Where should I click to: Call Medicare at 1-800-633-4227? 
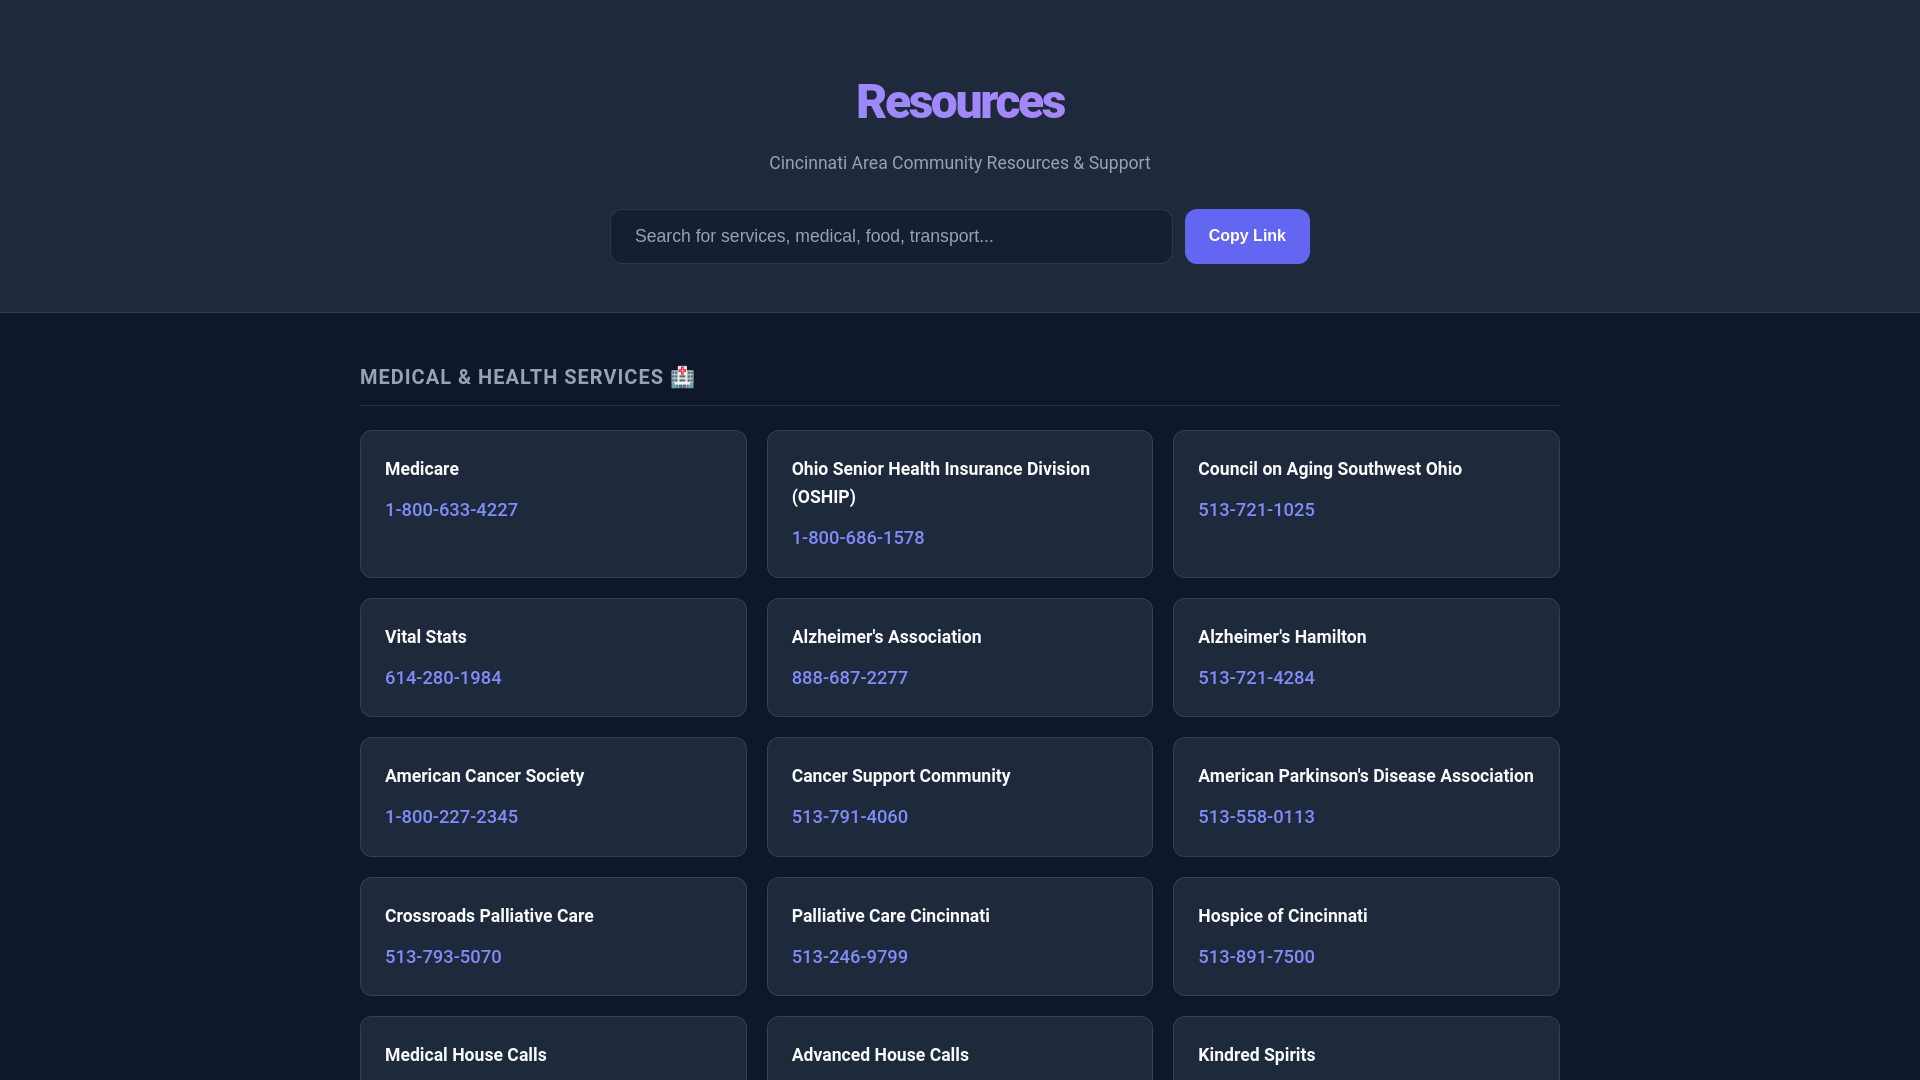451,510
